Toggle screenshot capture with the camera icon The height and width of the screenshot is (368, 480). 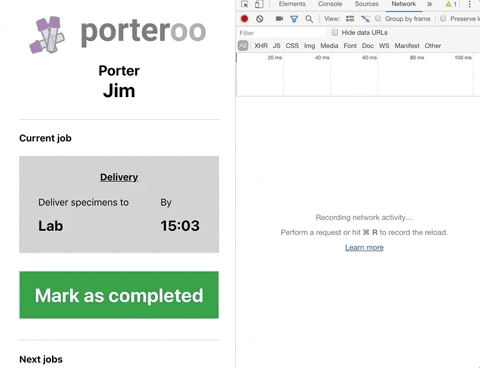pyautogui.click(x=279, y=19)
